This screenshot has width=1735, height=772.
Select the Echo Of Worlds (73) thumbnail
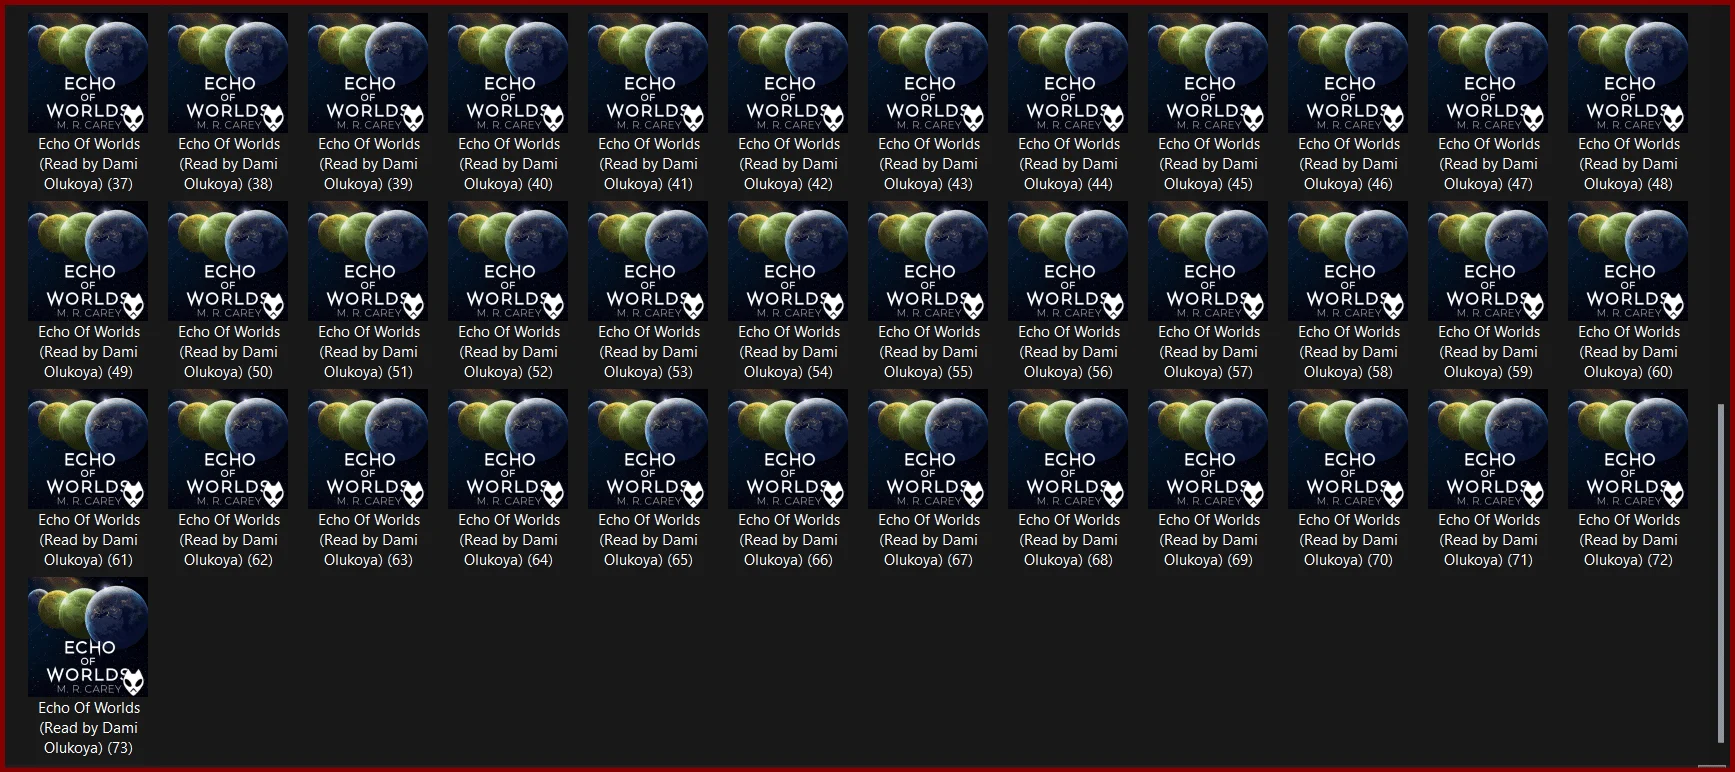[x=88, y=637]
